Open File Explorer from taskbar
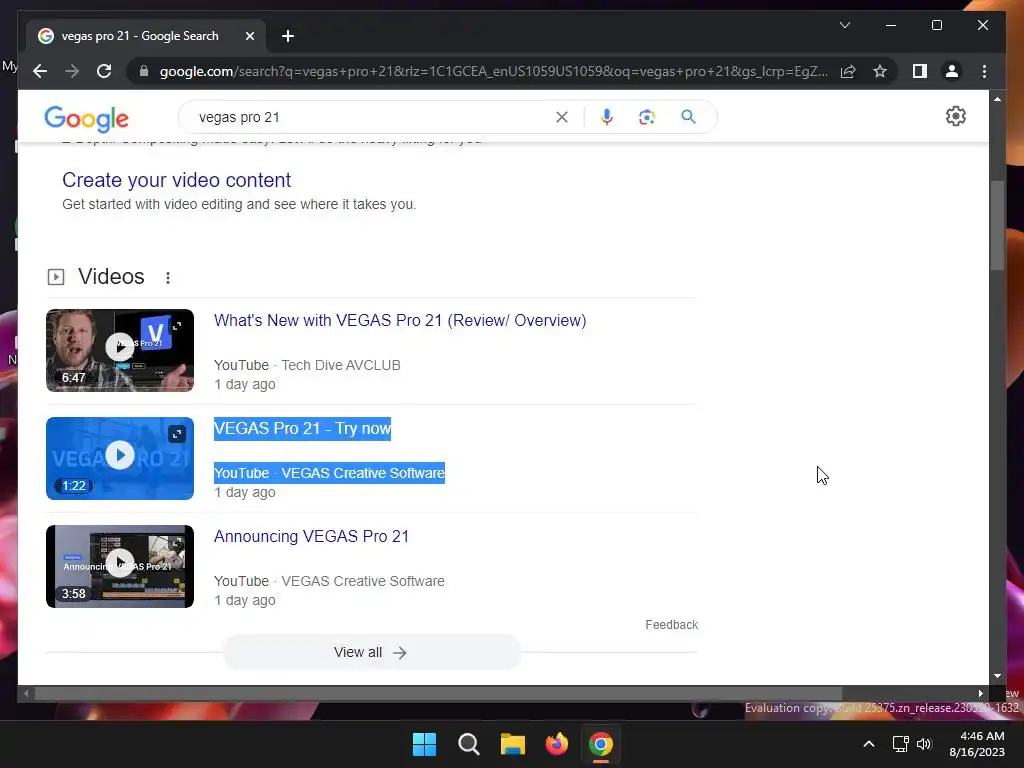Image resolution: width=1024 pixels, height=768 pixels. (x=513, y=744)
